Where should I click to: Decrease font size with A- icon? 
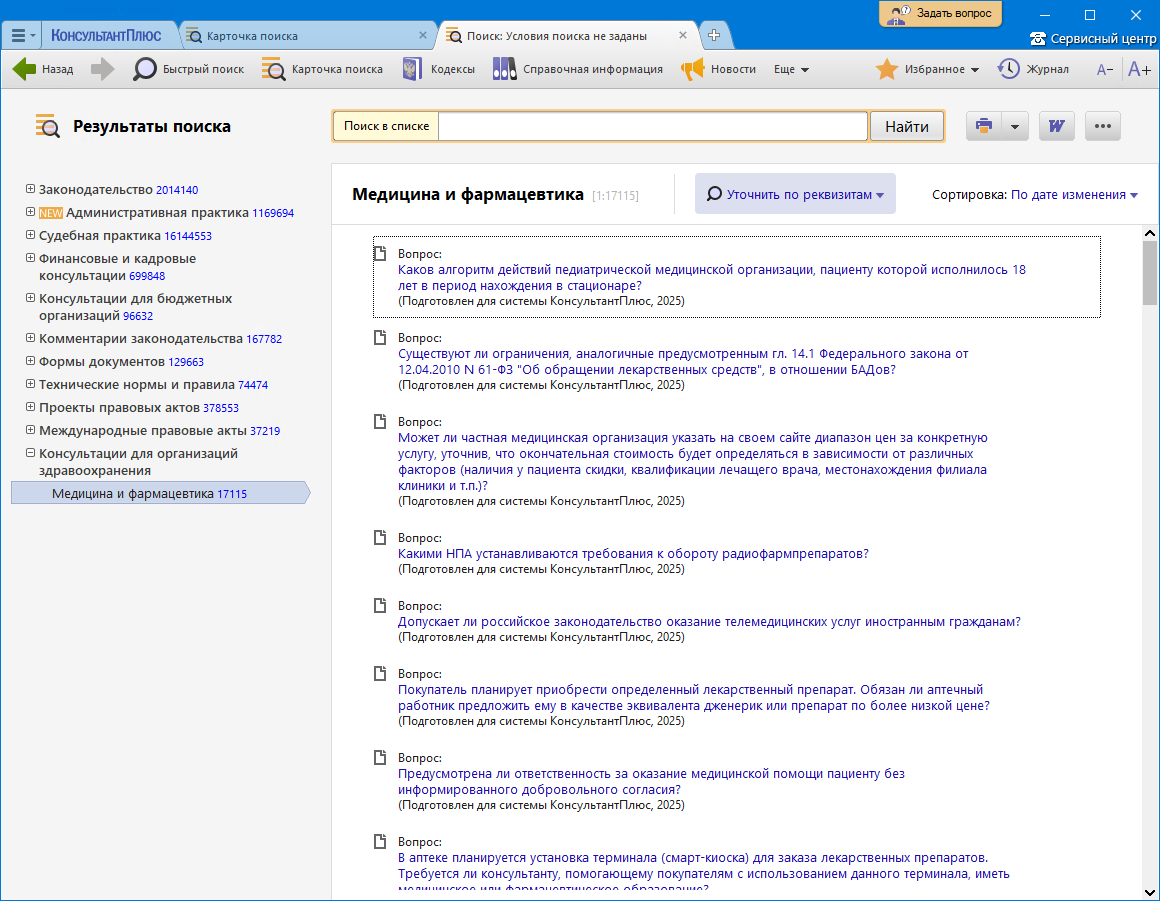(1105, 69)
